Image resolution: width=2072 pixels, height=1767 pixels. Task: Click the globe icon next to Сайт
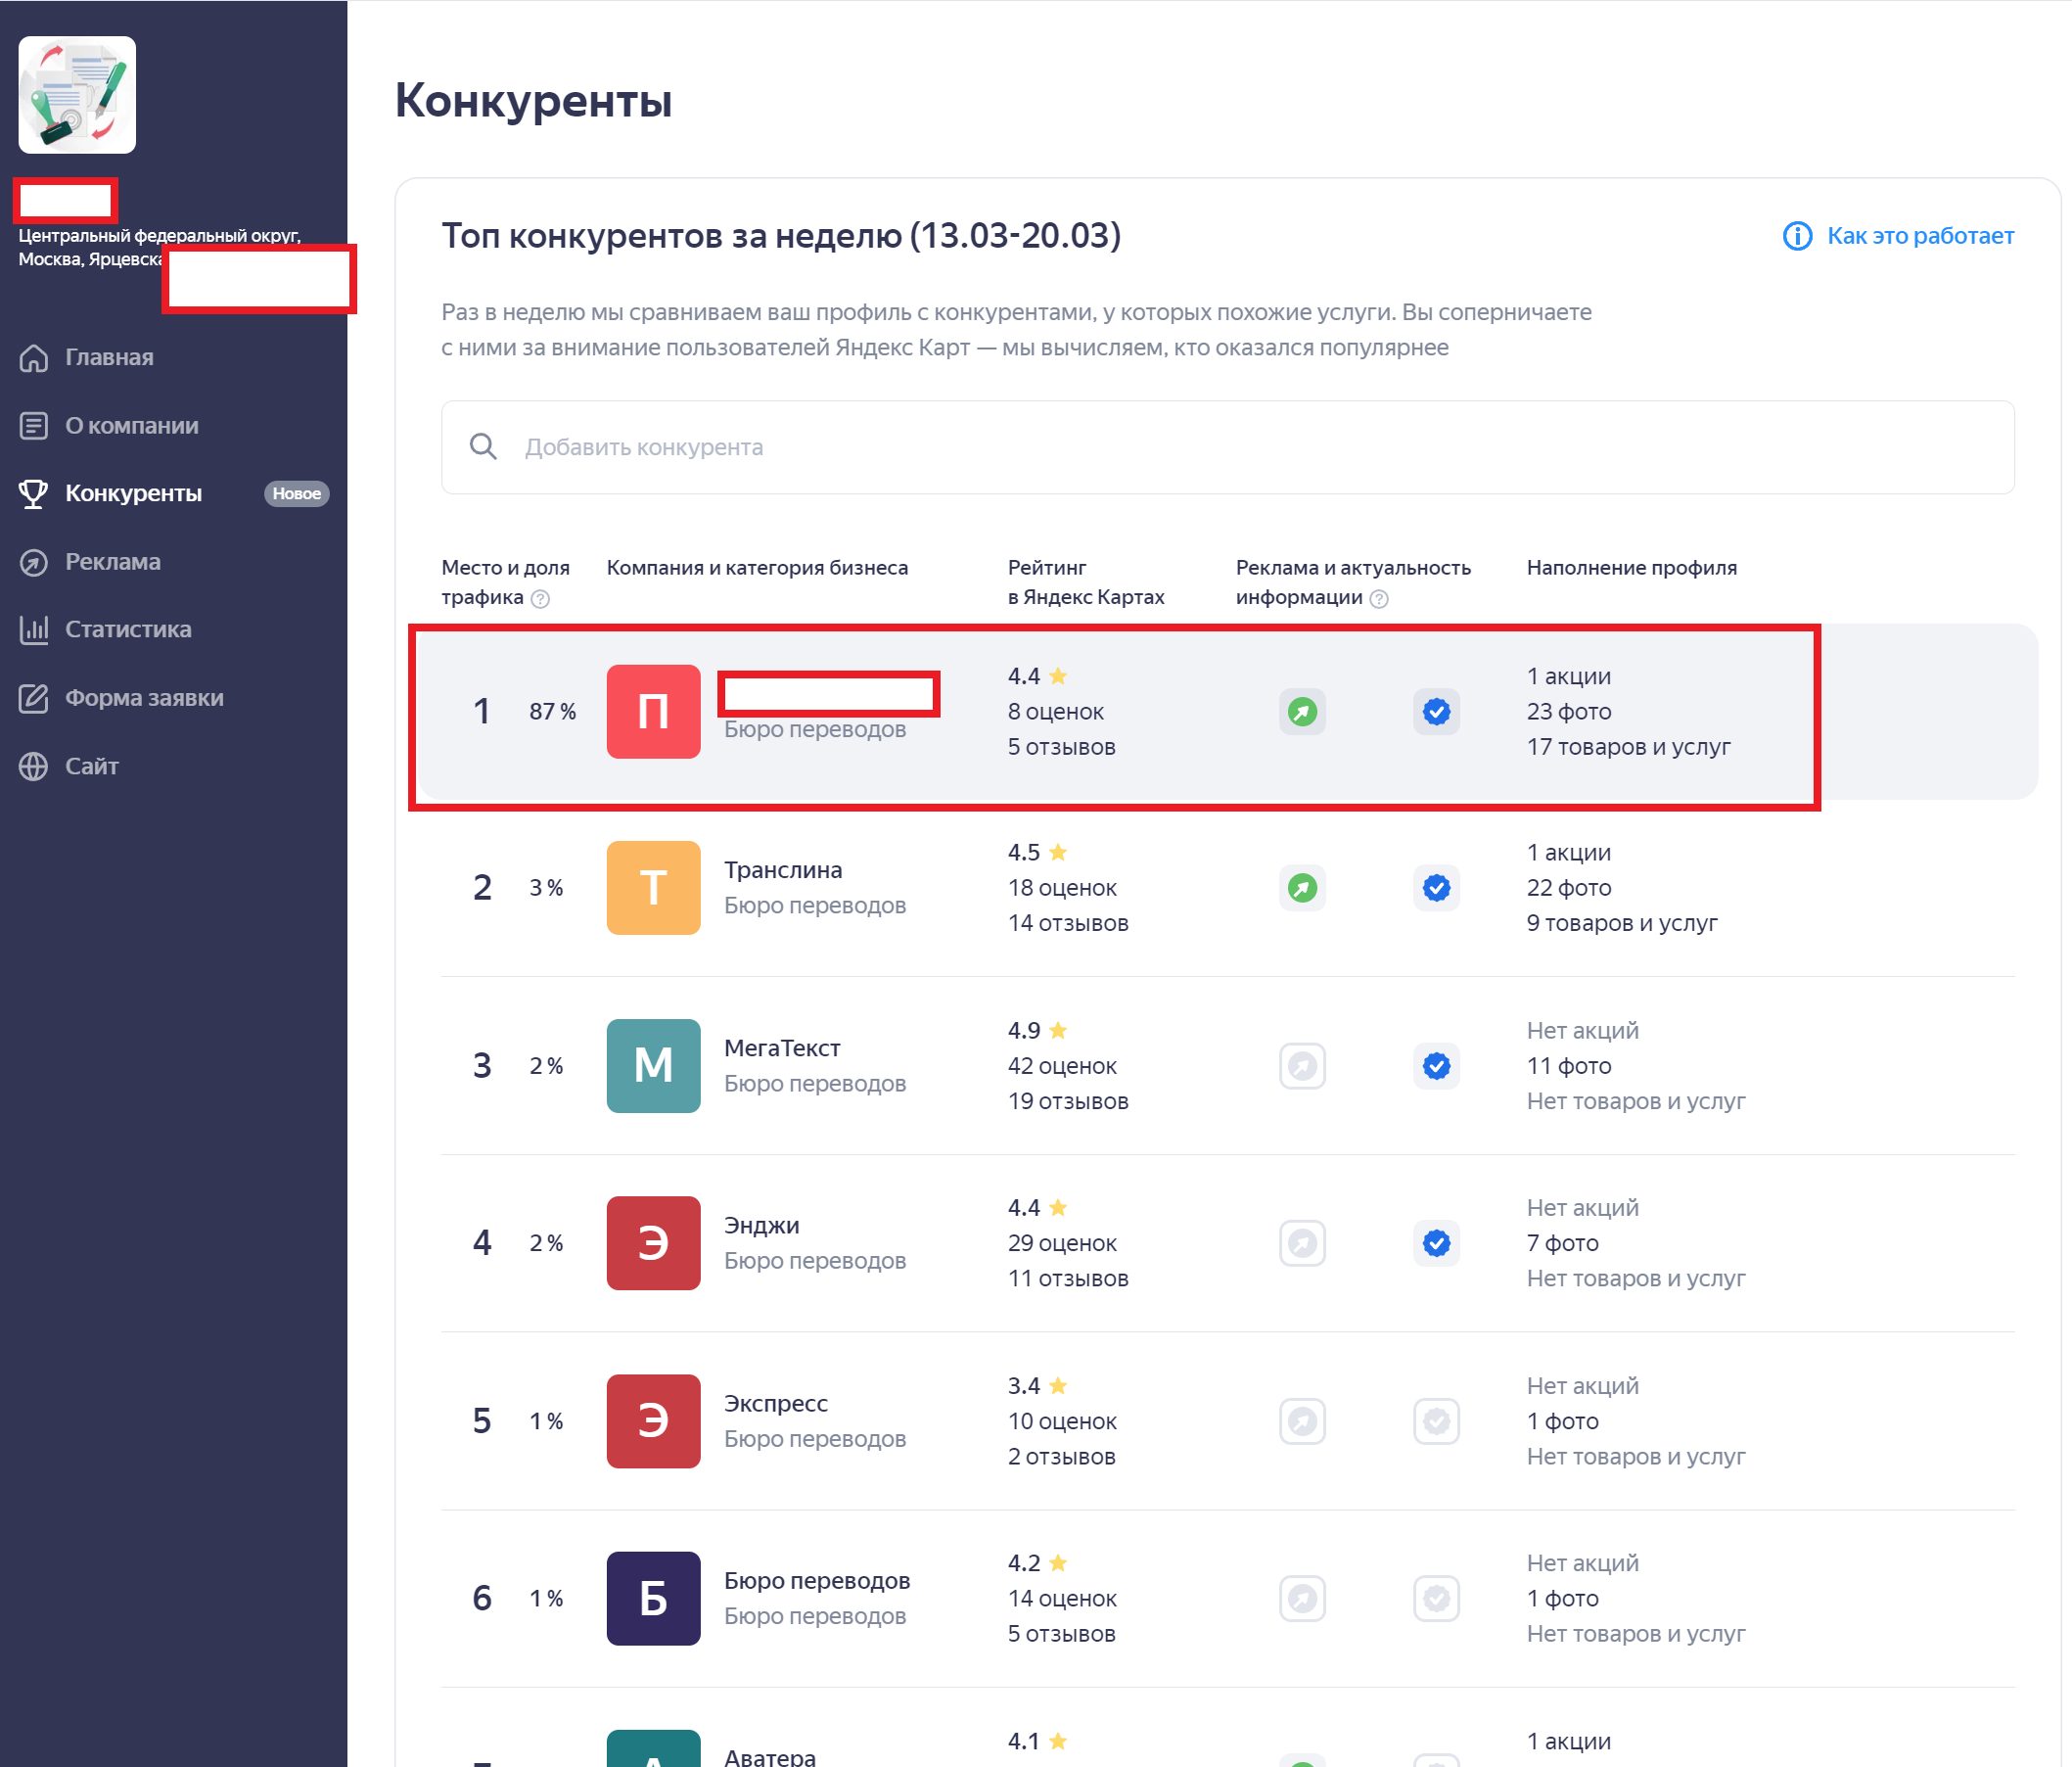[34, 766]
